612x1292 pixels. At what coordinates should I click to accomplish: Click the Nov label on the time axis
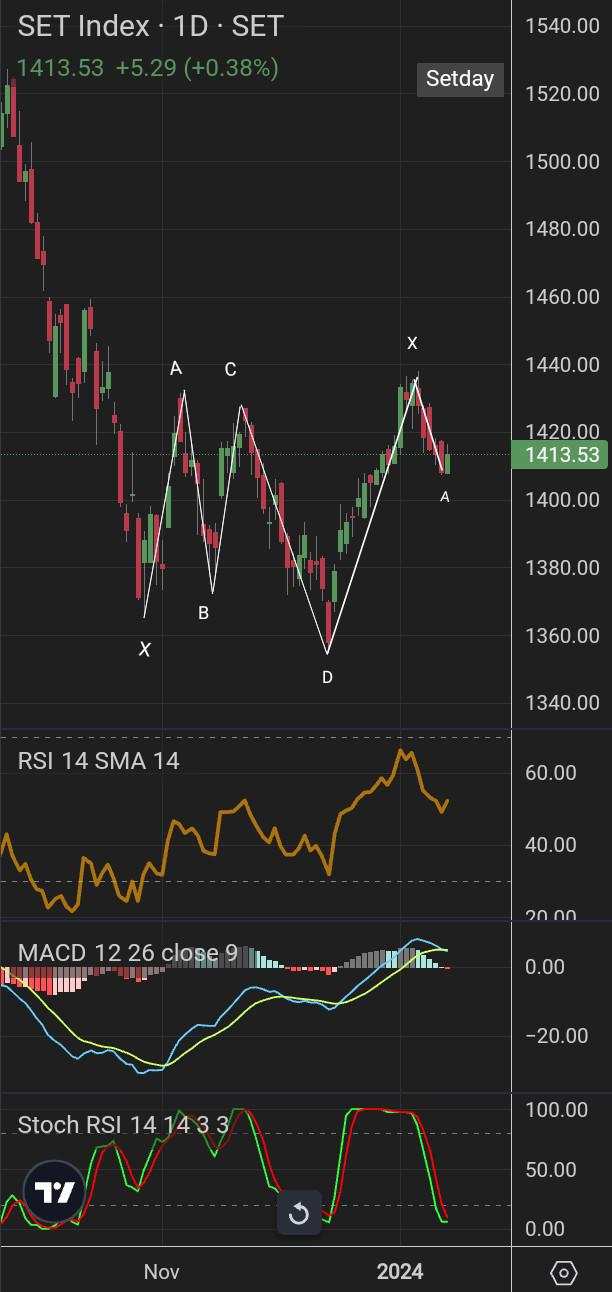pos(162,1272)
